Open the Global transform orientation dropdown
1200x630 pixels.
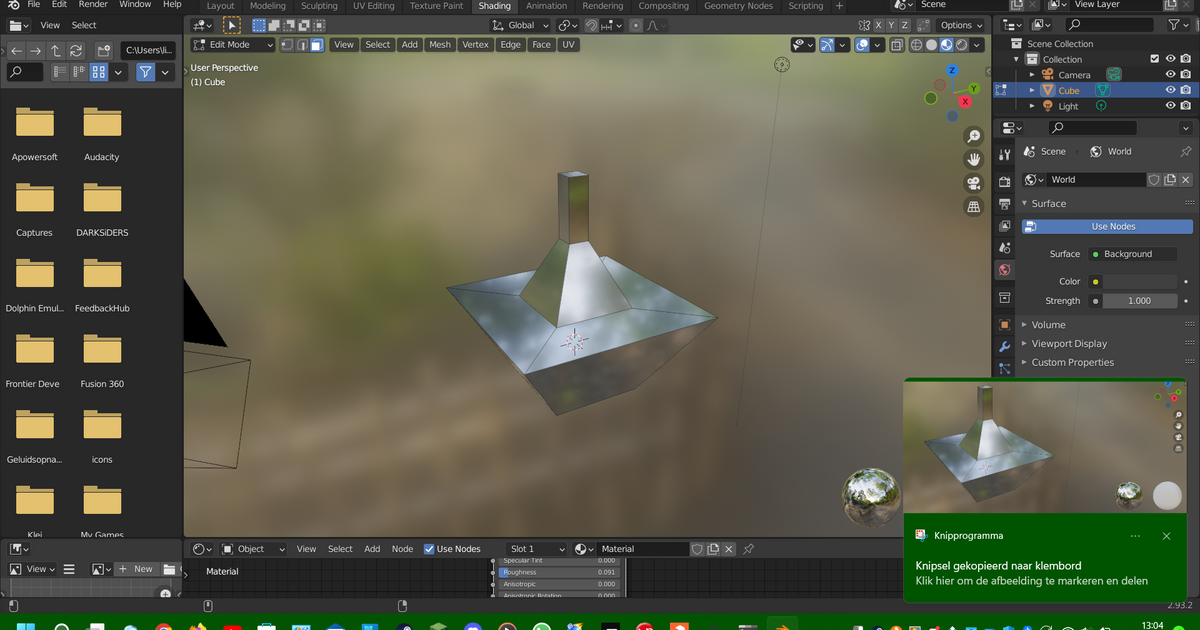coord(520,25)
